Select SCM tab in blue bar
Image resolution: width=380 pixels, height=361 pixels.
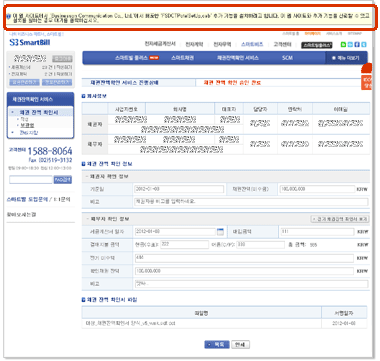(x=287, y=58)
